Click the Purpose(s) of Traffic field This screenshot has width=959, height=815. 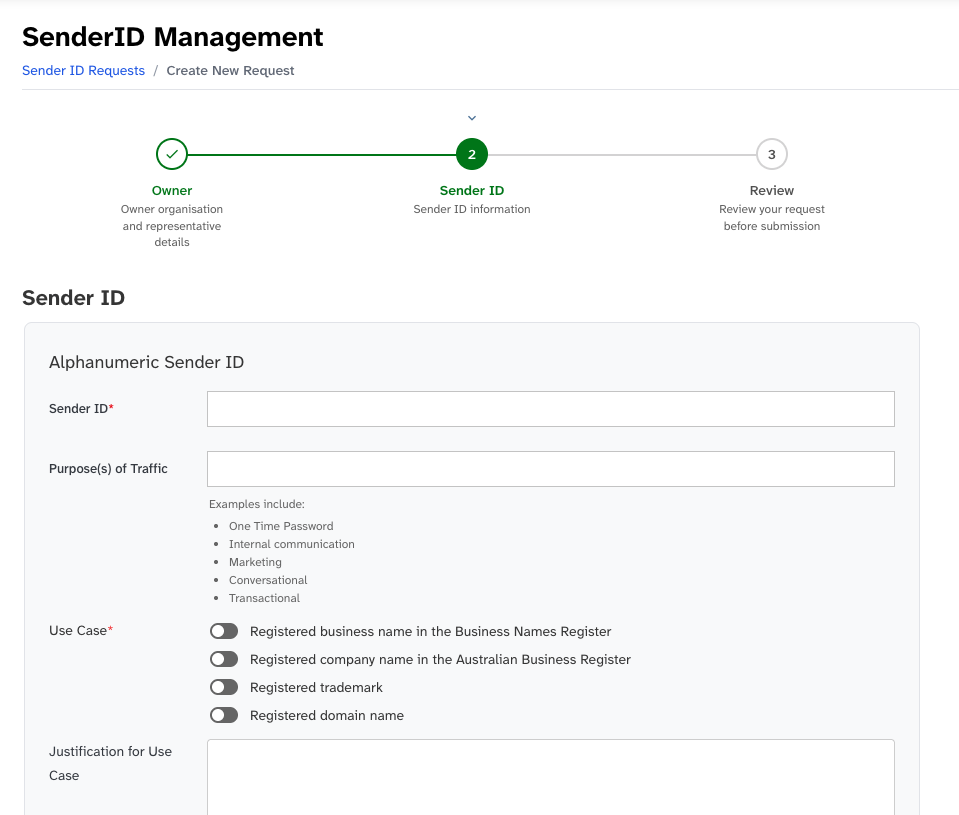(x=550, y=468)
